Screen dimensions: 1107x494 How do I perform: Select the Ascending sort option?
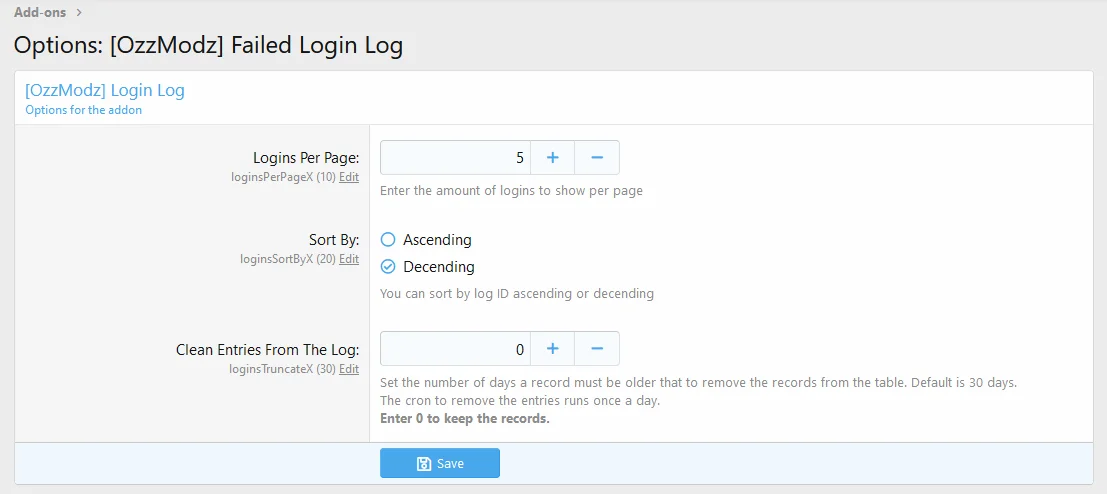[x=389, y=240]
